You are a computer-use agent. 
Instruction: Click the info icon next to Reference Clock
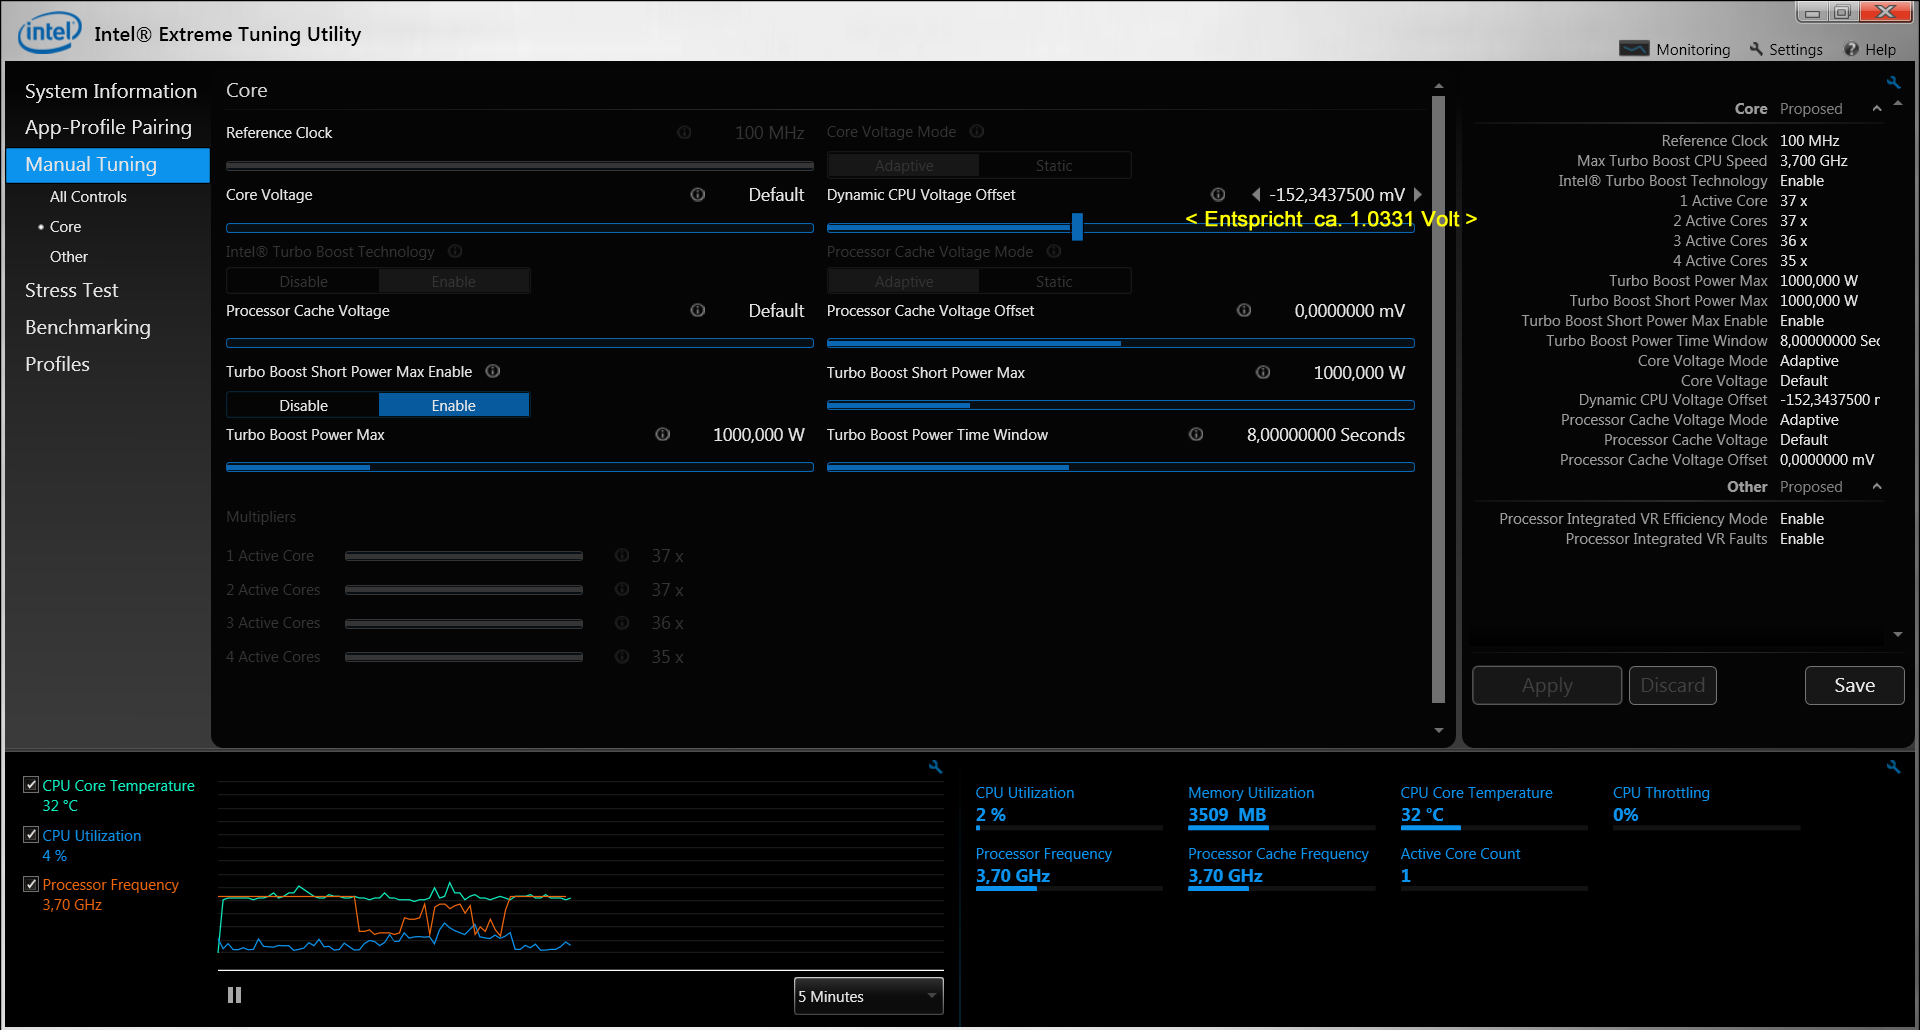pos(684,132)
